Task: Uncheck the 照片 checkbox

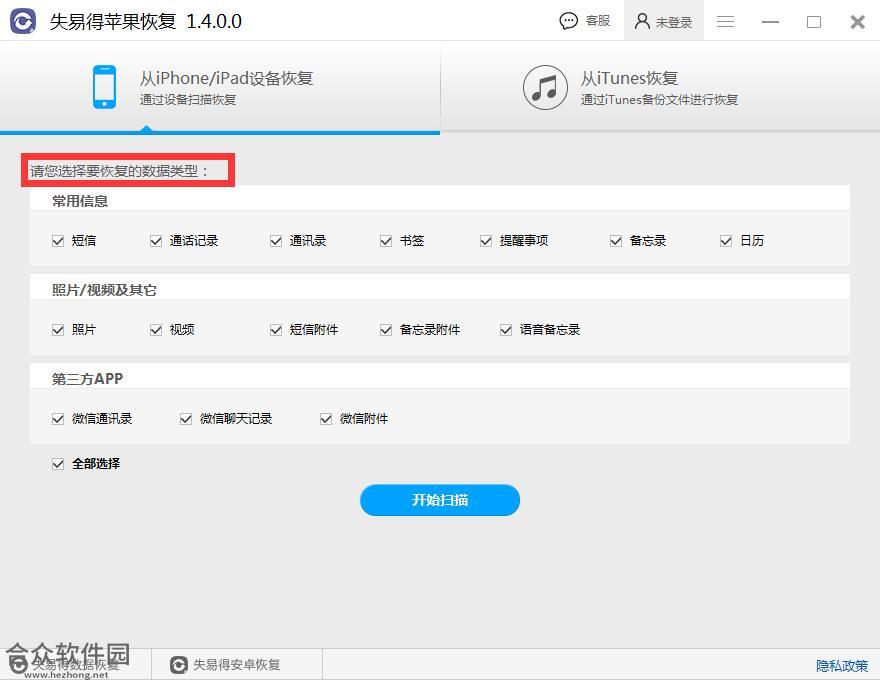Action: tap(58, 330)
